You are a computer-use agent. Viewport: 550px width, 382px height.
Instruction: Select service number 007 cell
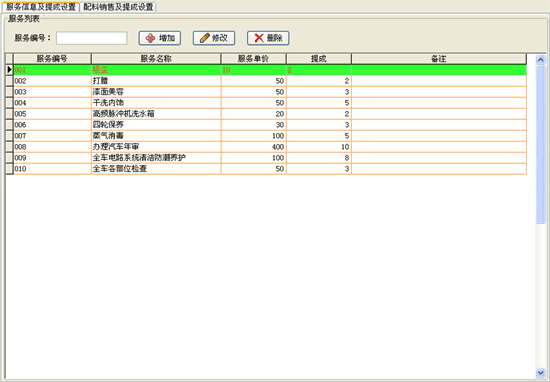[52, 136]
